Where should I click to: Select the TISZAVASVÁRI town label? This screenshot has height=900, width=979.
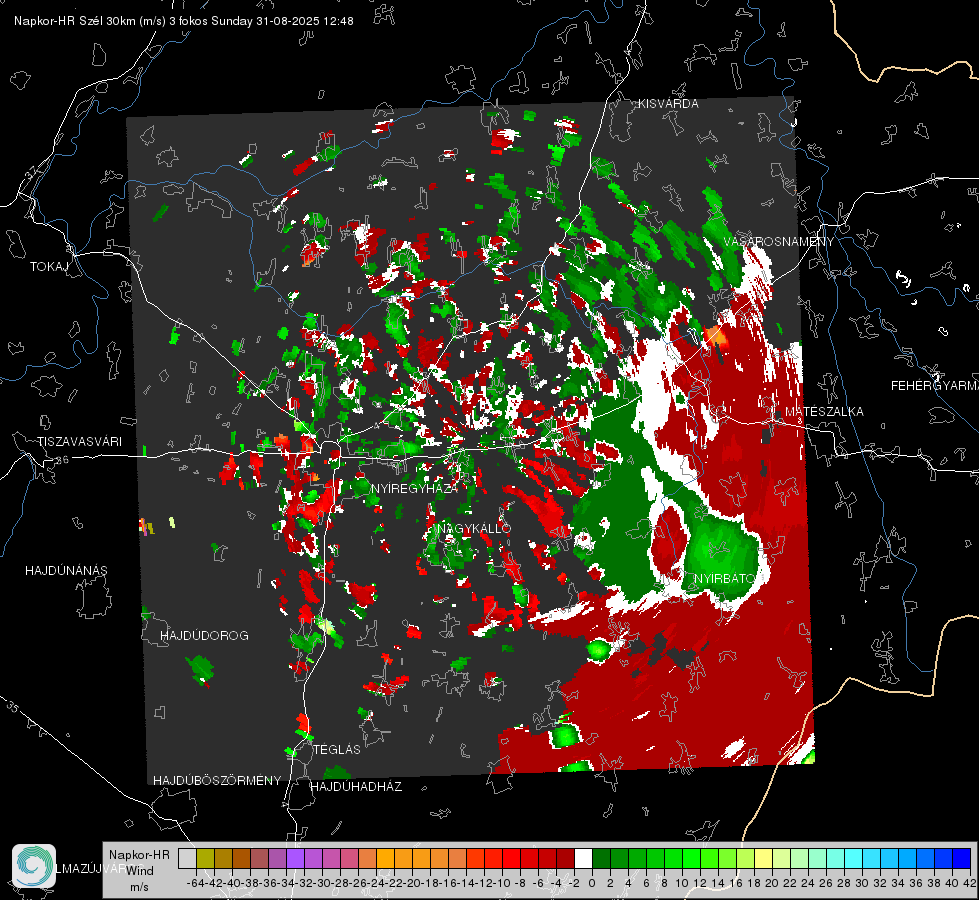79,442
